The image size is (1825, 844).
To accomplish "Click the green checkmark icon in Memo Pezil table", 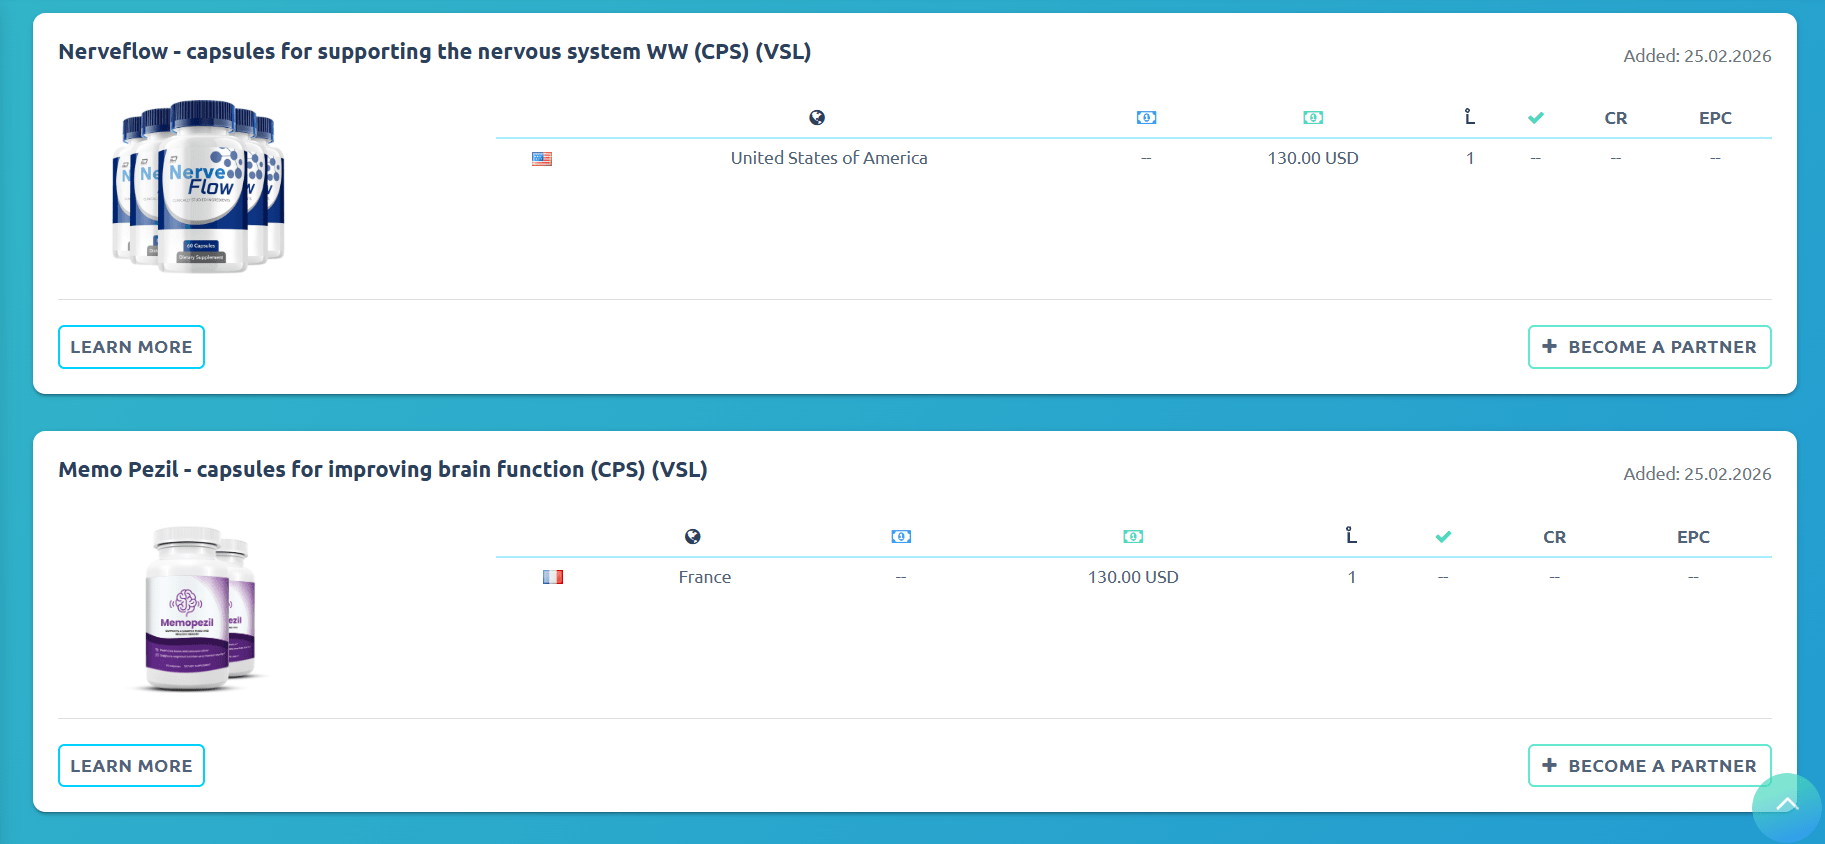I will pyautogui.click(x=1443, y=537).
